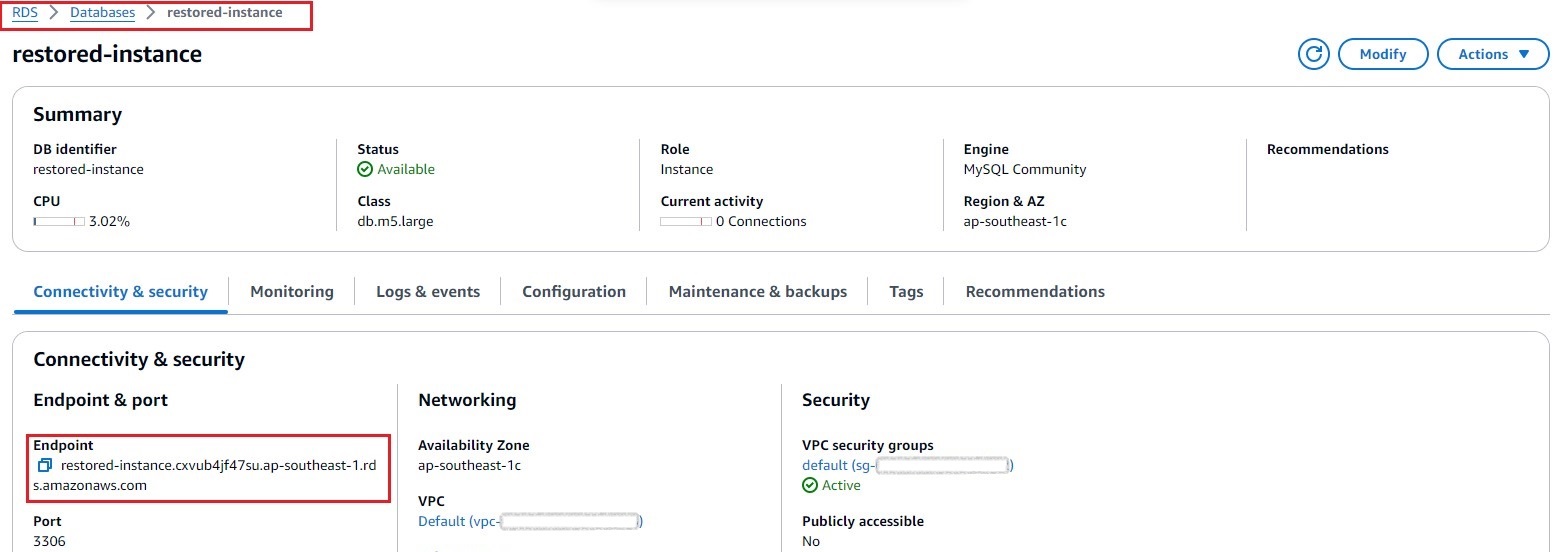Click the Active security group check icon
1566x552 pixels.
click(810, 485)
